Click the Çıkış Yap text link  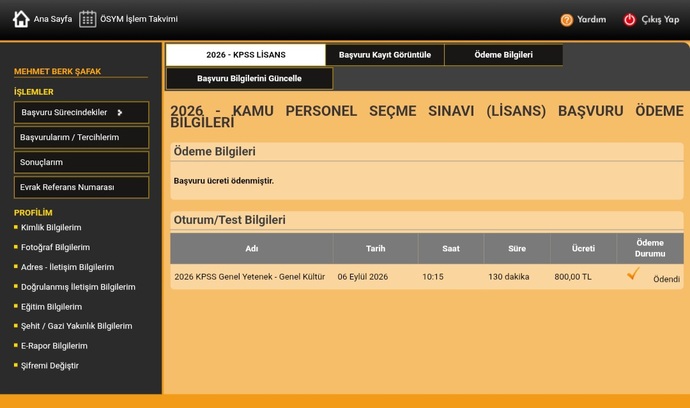pos(660,20)
